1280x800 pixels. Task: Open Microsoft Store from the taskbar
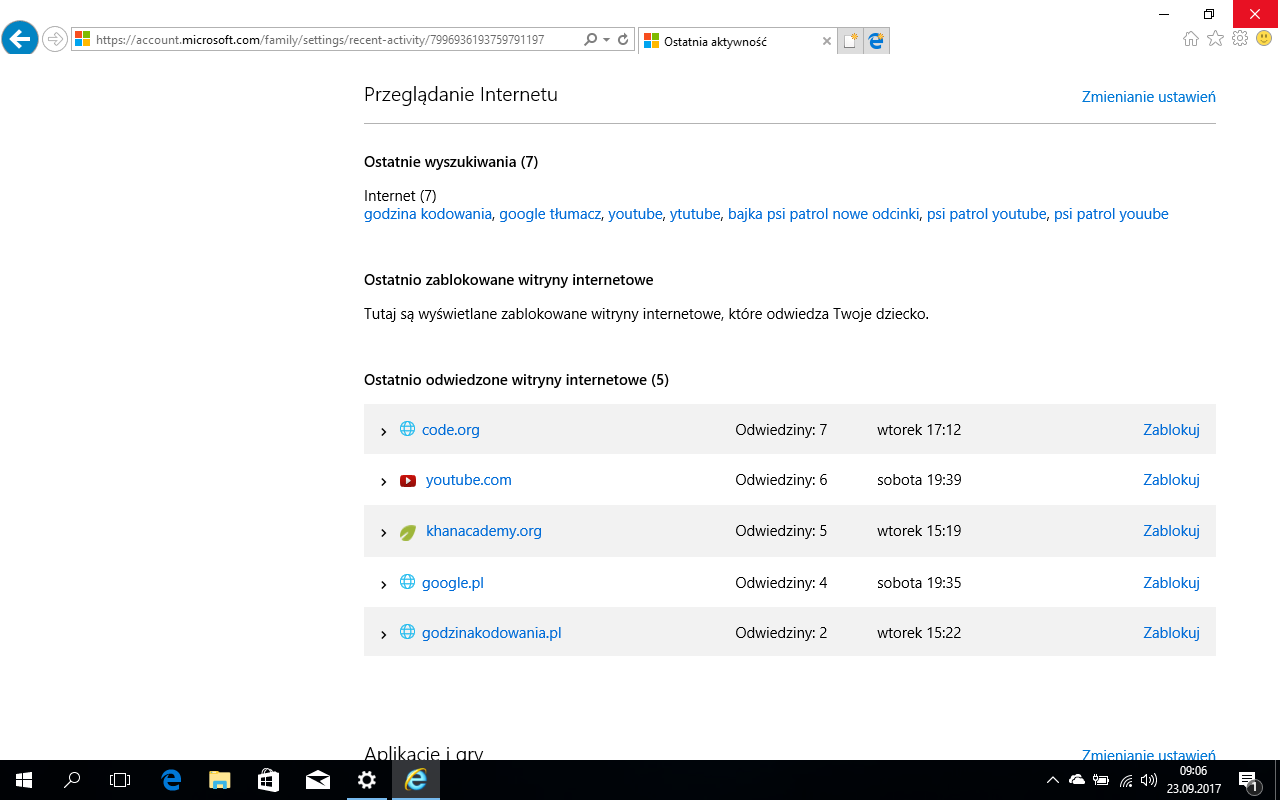pyautogui.click(x=268, y=780)
